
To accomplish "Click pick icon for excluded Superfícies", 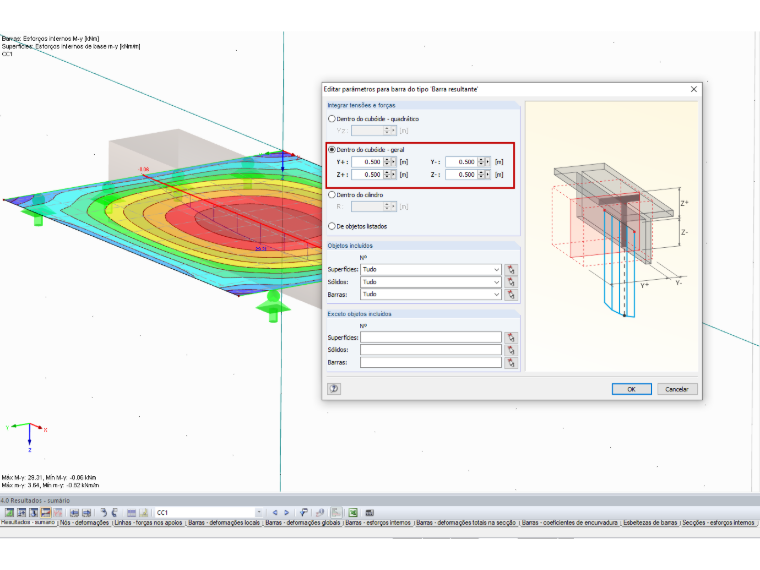I will [511, 337].
